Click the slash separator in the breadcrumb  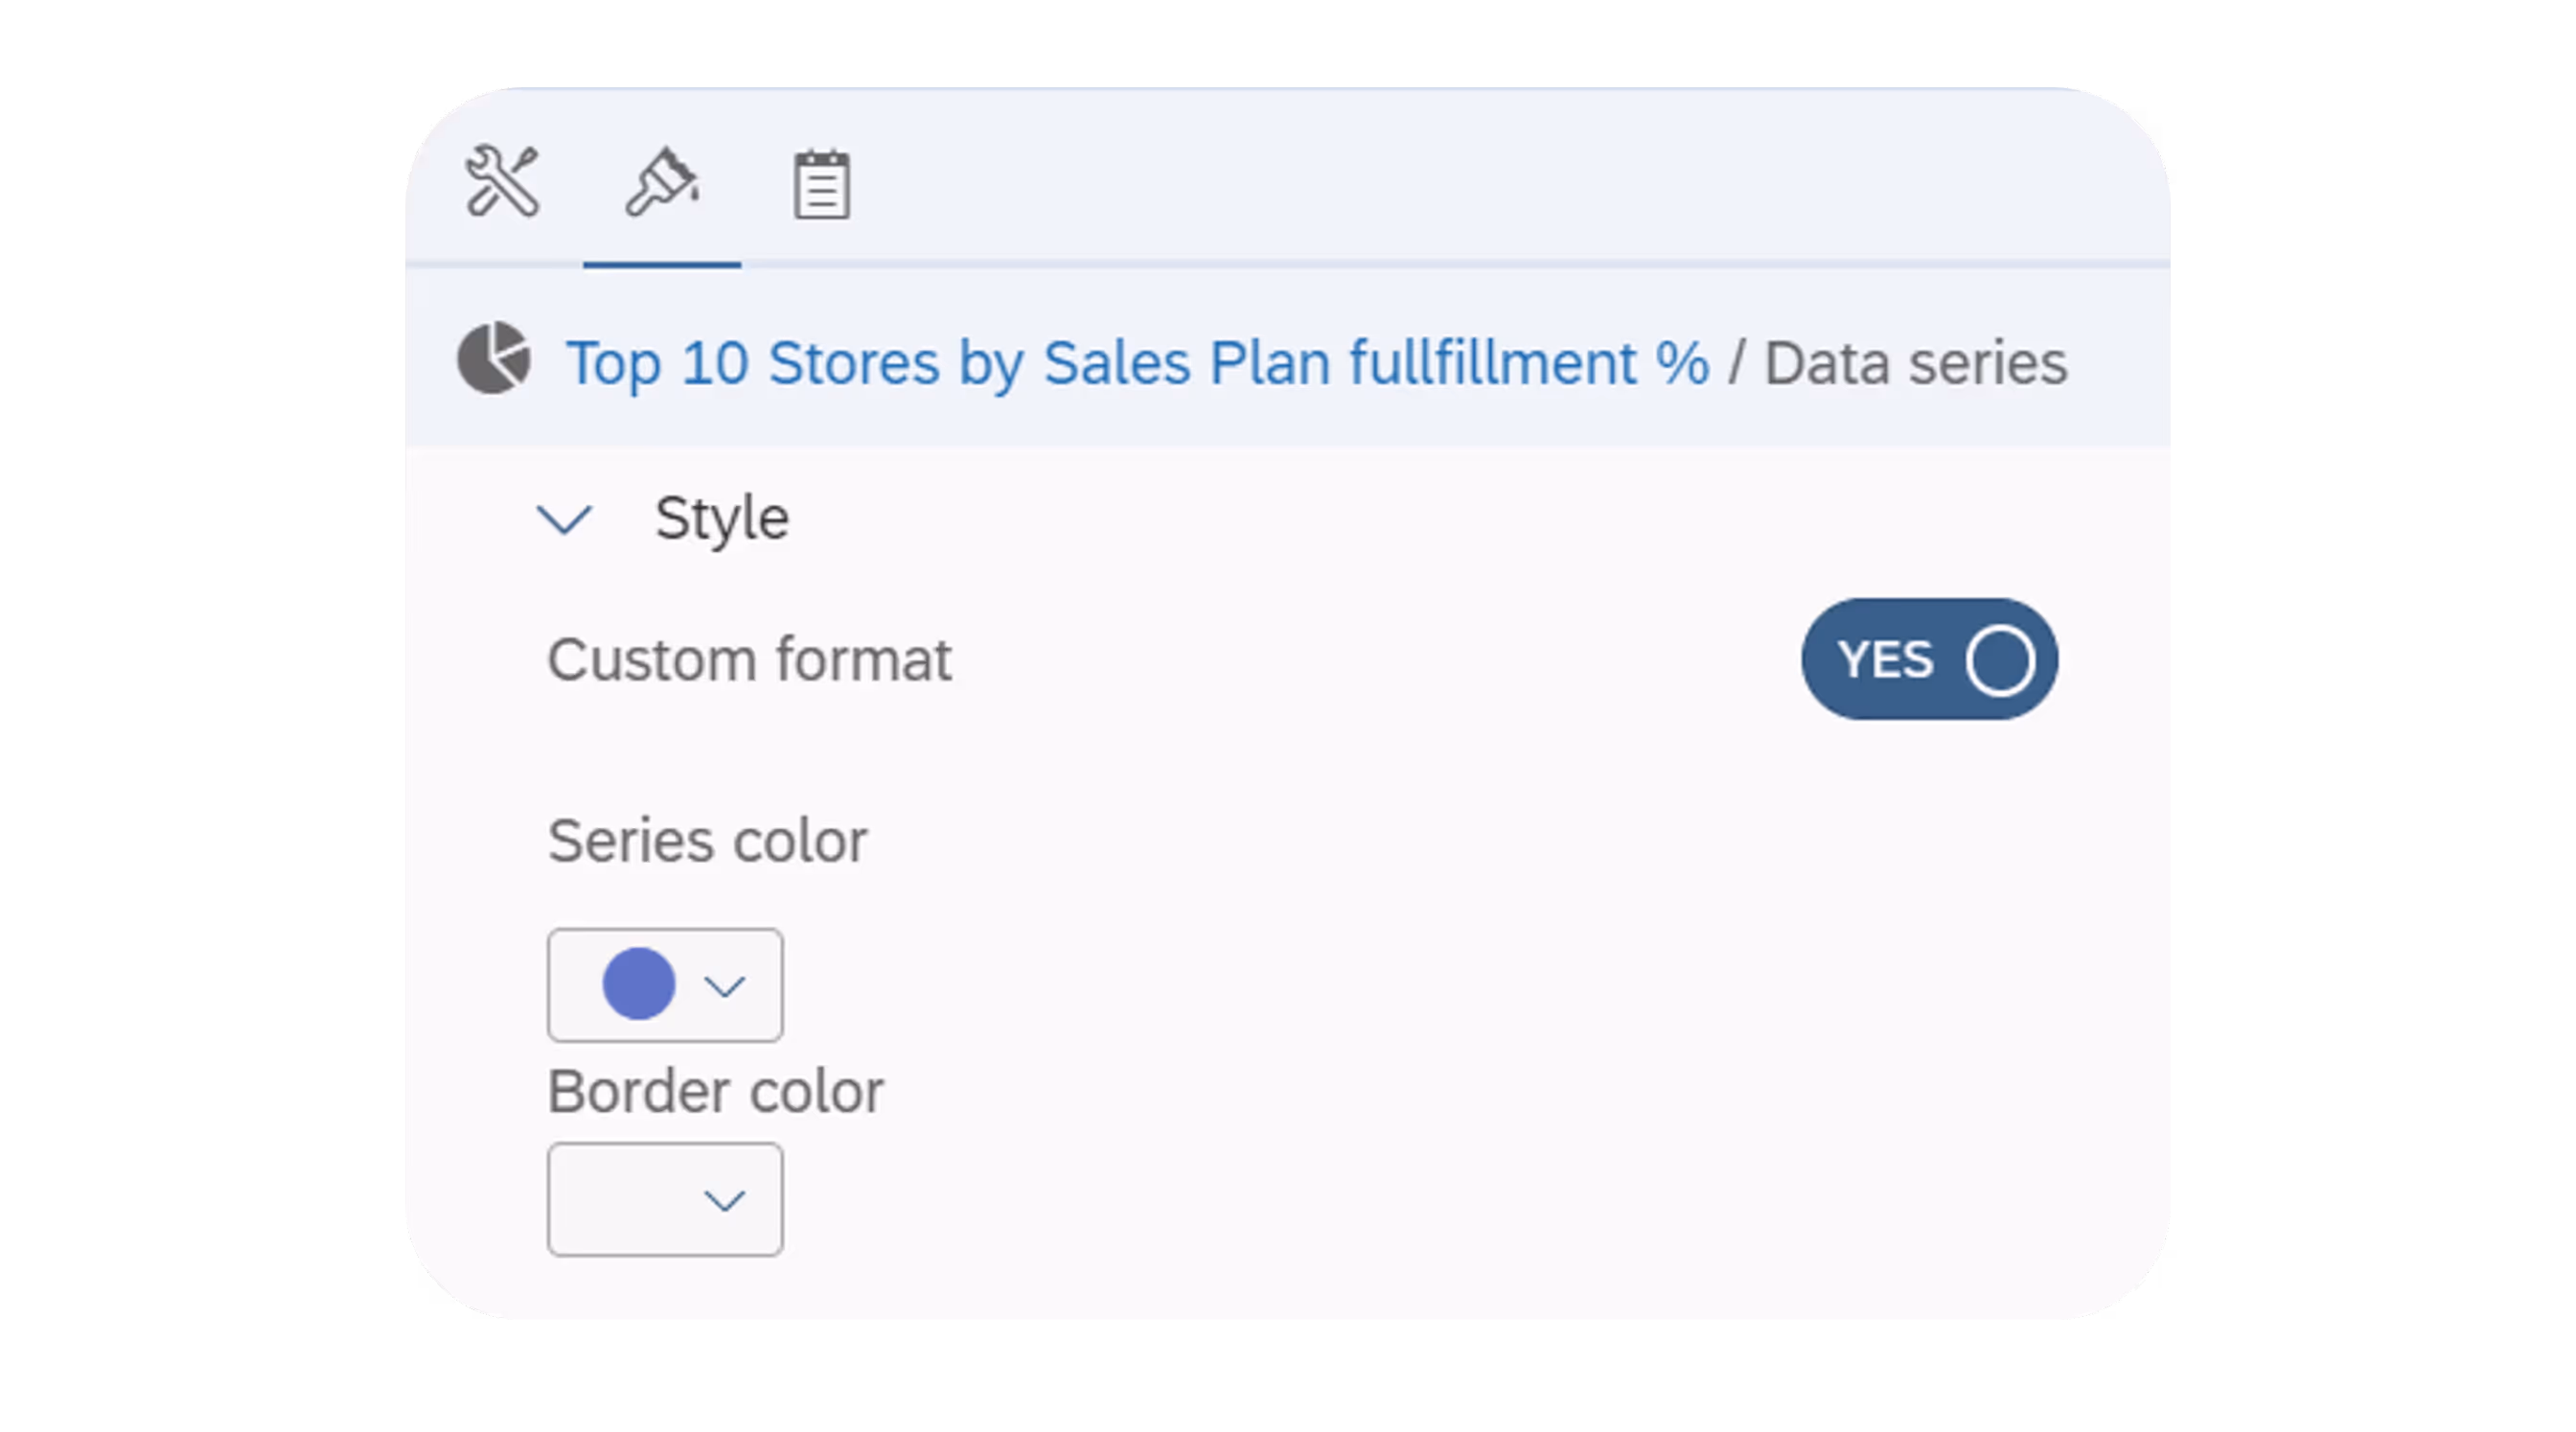pos(1736,363)
